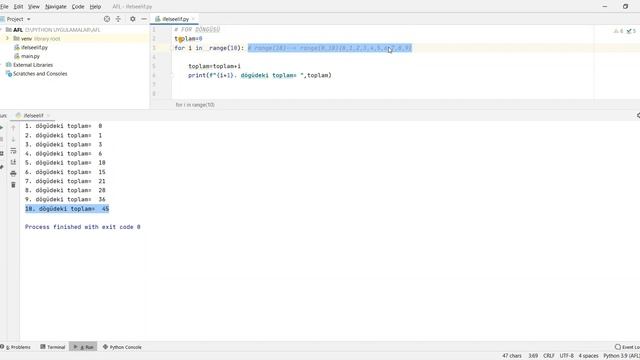The height and width of the screenshot is (360, 640).
Task: Click output line '5. dögüdeki toplam= 10'
Action: [x=65, y=162]
